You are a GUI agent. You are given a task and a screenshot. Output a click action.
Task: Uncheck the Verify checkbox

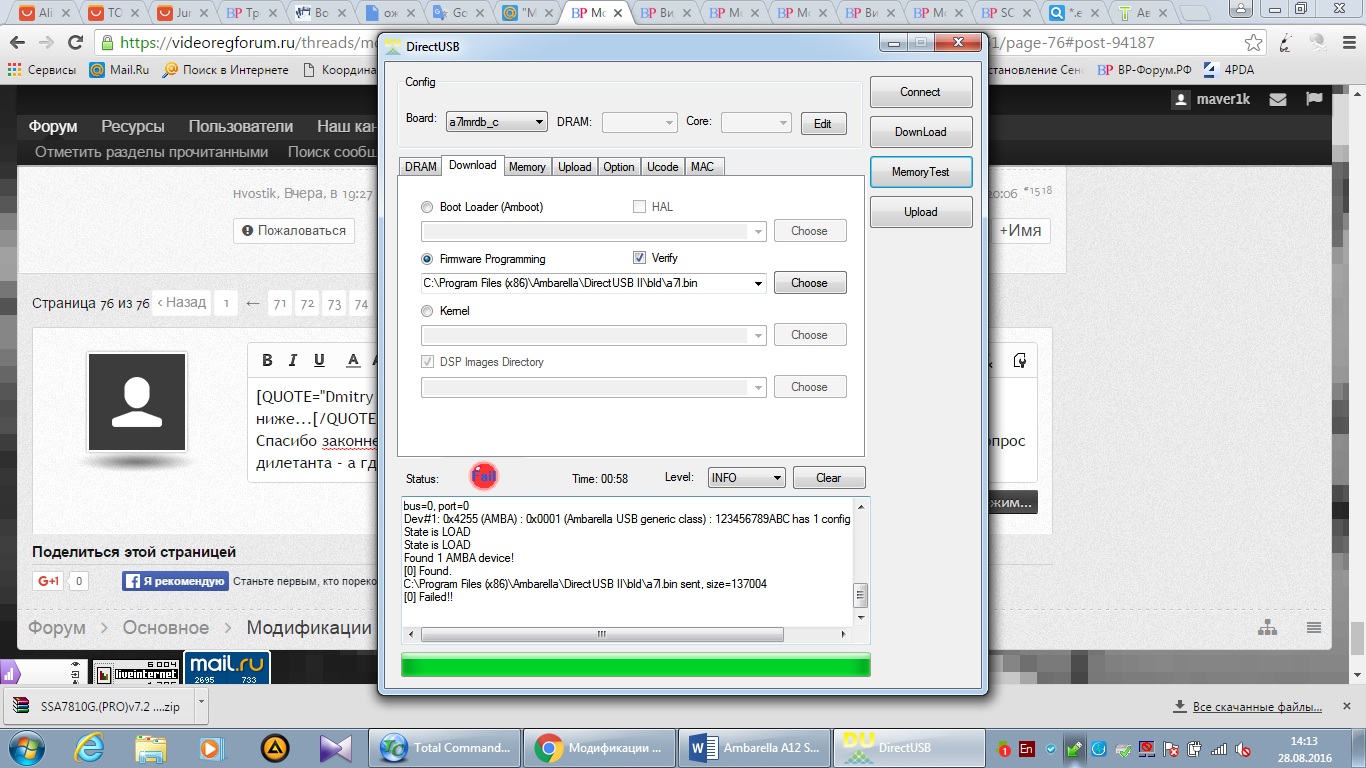pos(640,258)
